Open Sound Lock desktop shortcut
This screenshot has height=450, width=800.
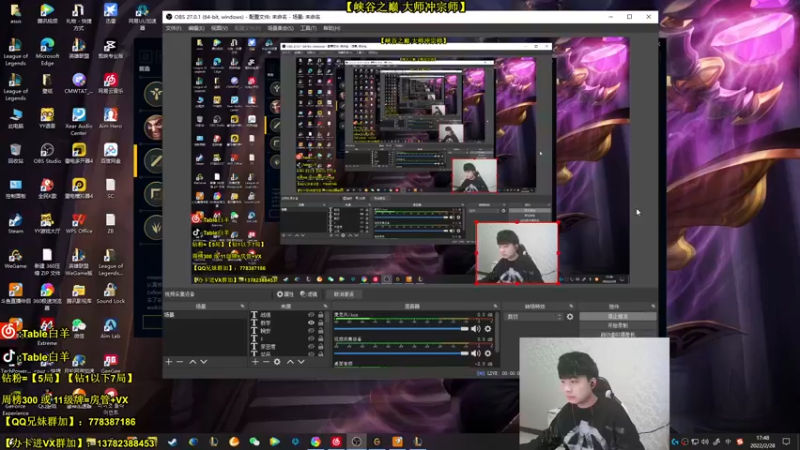[110, 293]
